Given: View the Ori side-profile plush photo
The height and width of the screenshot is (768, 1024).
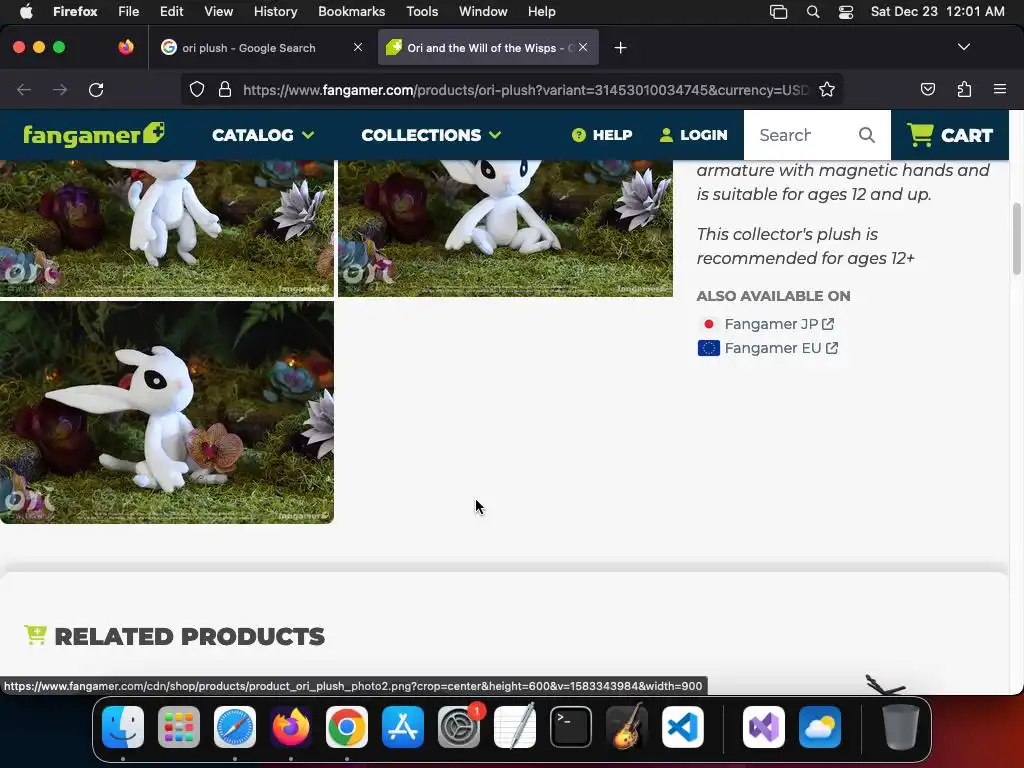Looking at the screenshot, I should (x=167, y=412).
